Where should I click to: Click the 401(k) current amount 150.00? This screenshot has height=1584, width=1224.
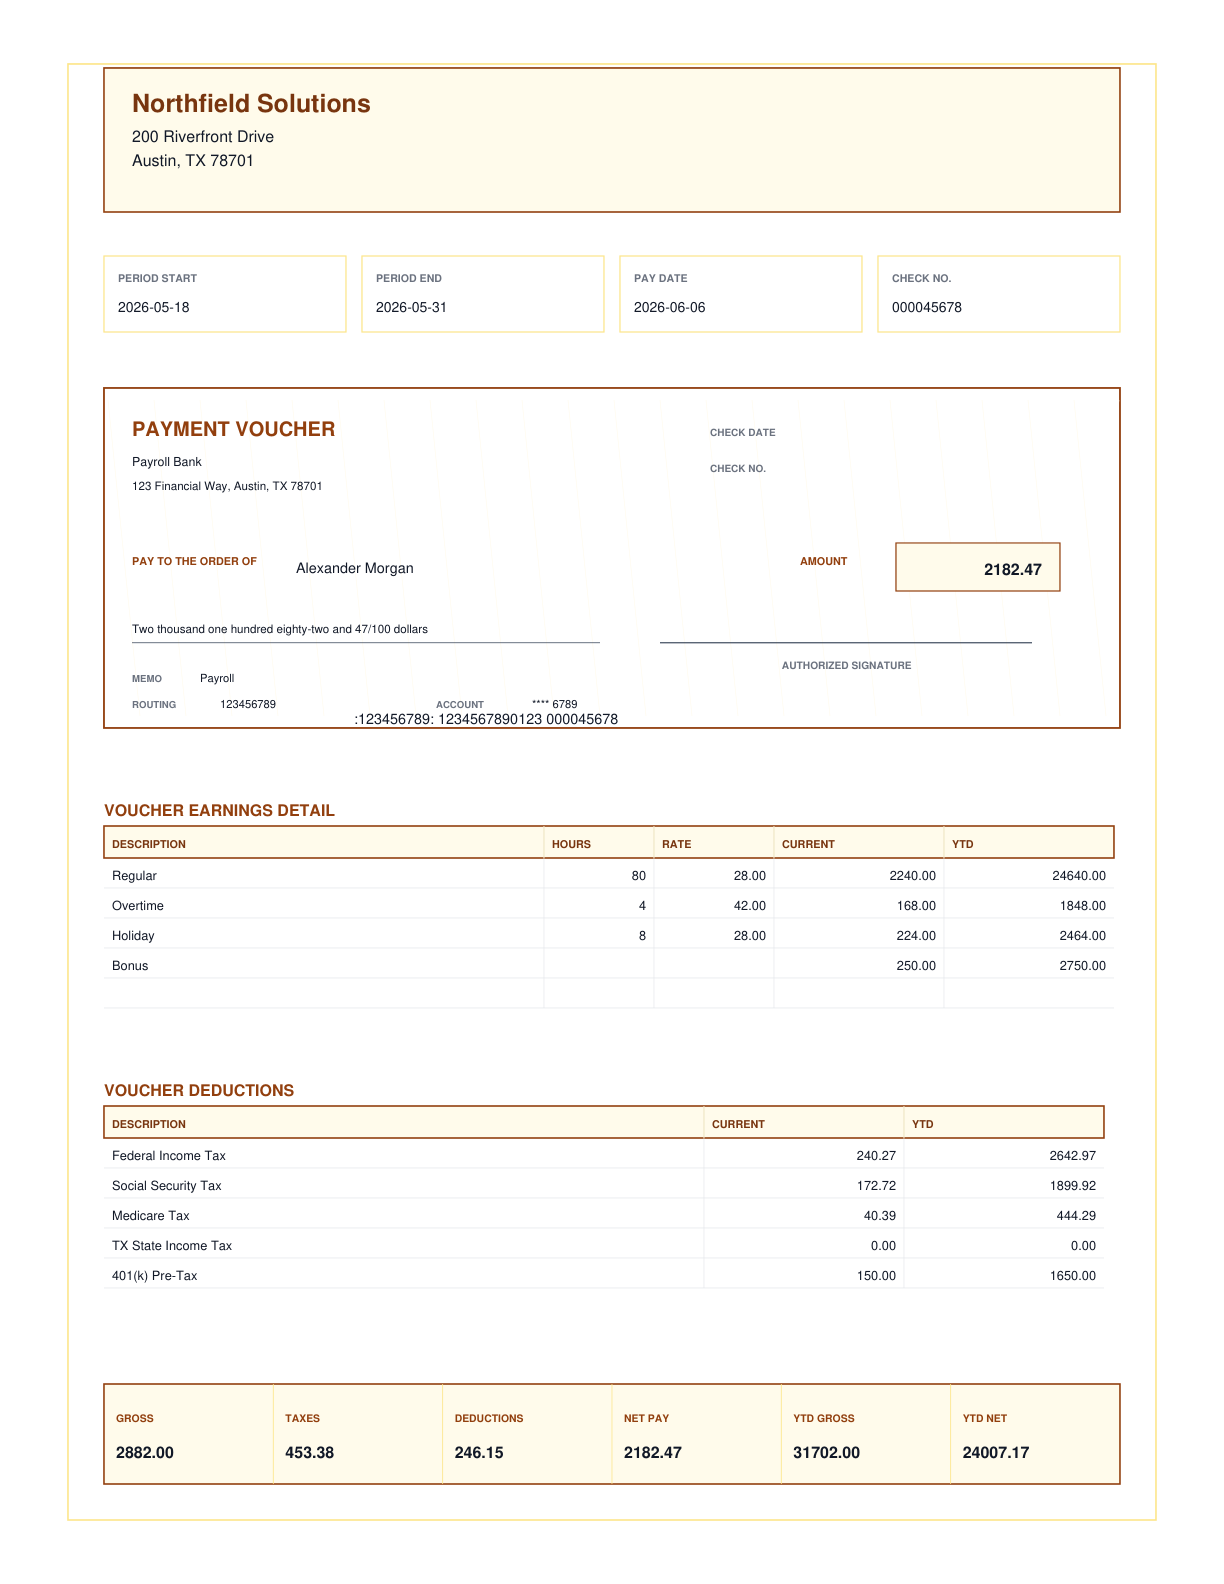(876, 1276)
